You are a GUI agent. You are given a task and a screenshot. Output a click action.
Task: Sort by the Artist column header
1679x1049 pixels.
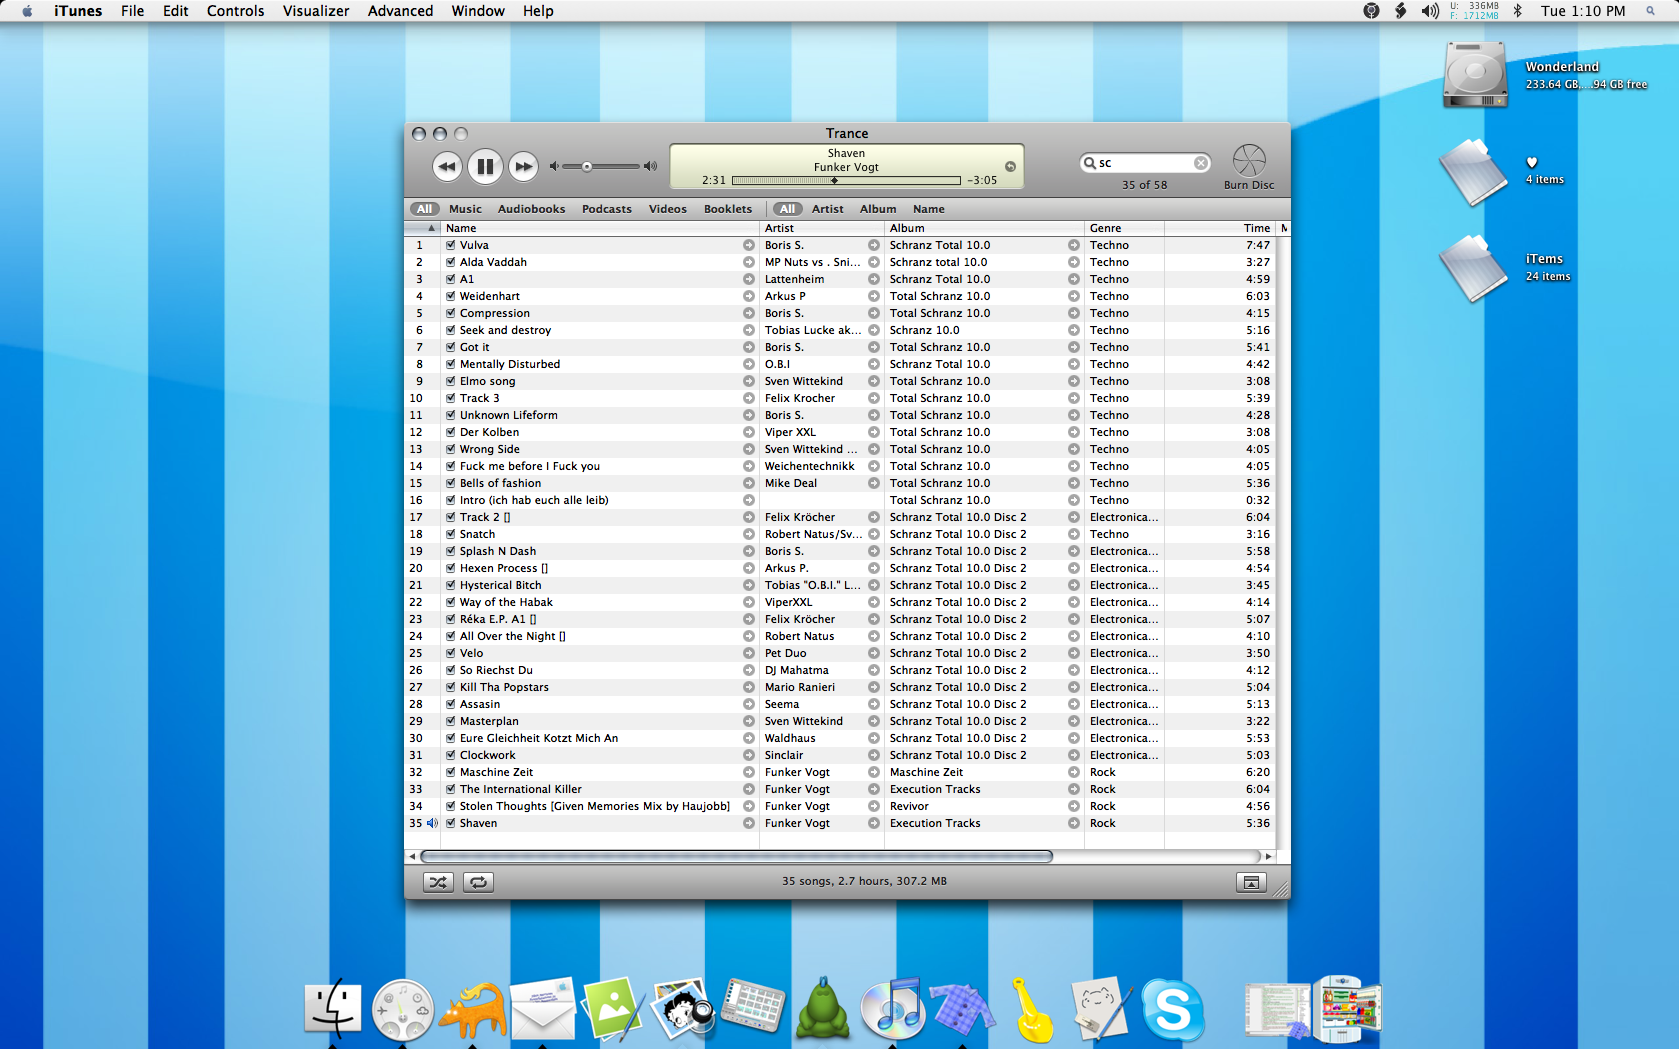pyautogui.click(x=822, y=228)
